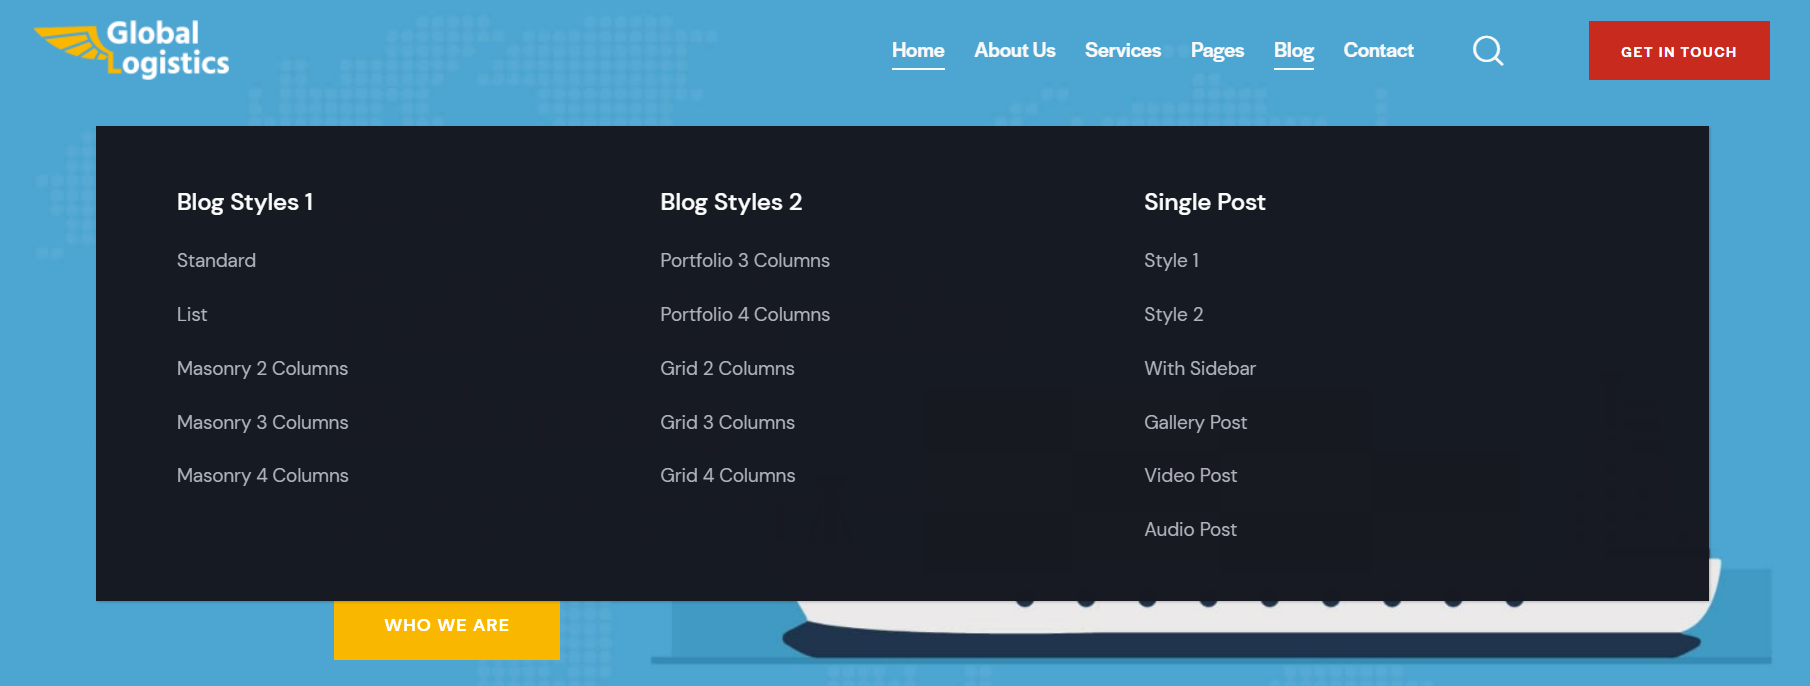Viewport: 1810px width, 686px height.
Task: Choose the List blog layout
Action: [x=192, y=315]
